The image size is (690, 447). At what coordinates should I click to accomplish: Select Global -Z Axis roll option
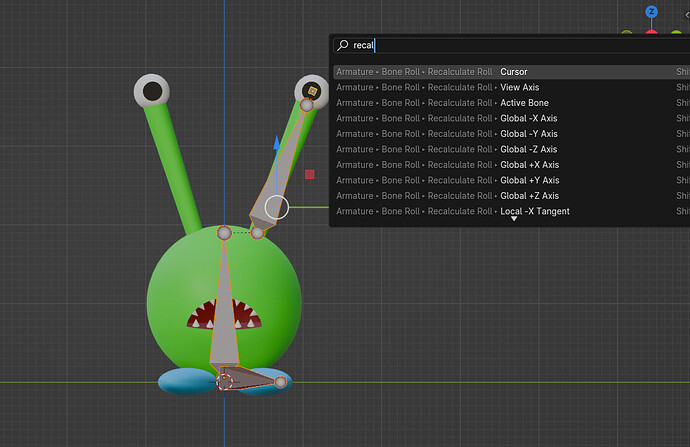point(511,149)
